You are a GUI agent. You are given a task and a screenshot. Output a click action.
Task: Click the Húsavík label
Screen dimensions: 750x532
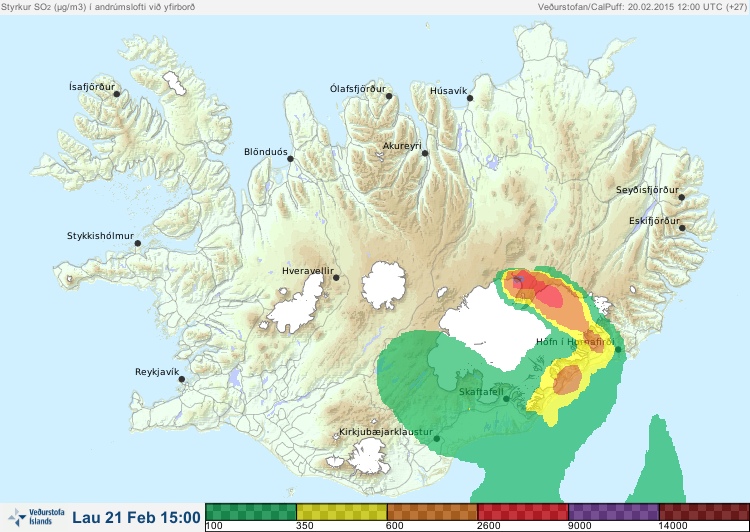point(448,91)
